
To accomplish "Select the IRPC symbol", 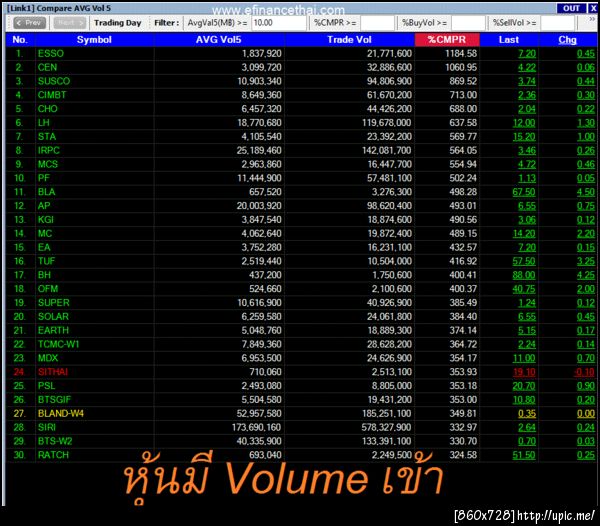I will pos(49,150).
